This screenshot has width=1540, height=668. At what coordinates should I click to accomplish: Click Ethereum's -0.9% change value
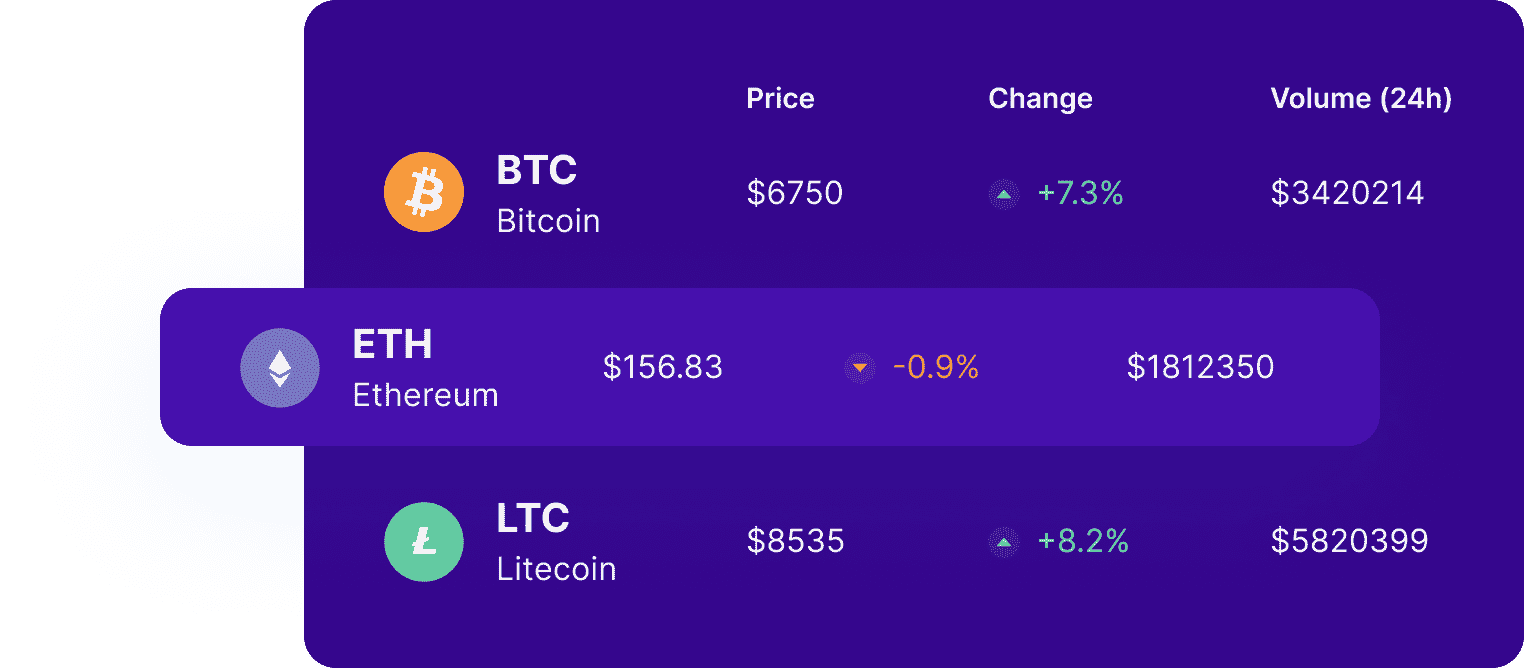(936, 368)
